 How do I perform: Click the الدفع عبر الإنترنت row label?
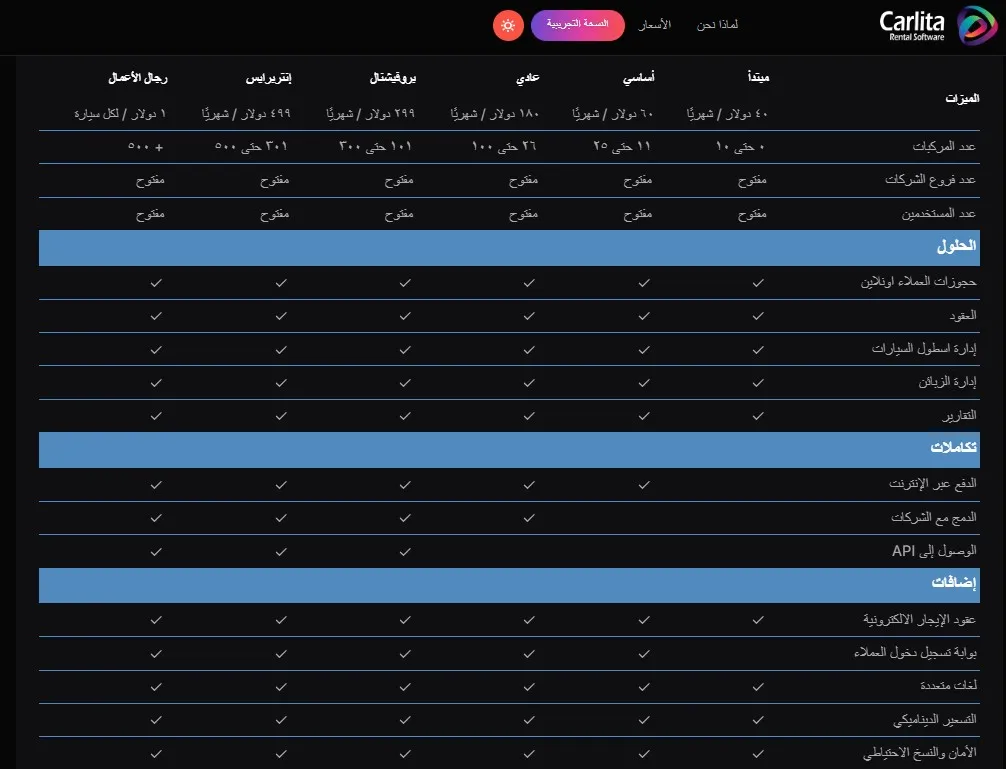[x=933, y=484]
